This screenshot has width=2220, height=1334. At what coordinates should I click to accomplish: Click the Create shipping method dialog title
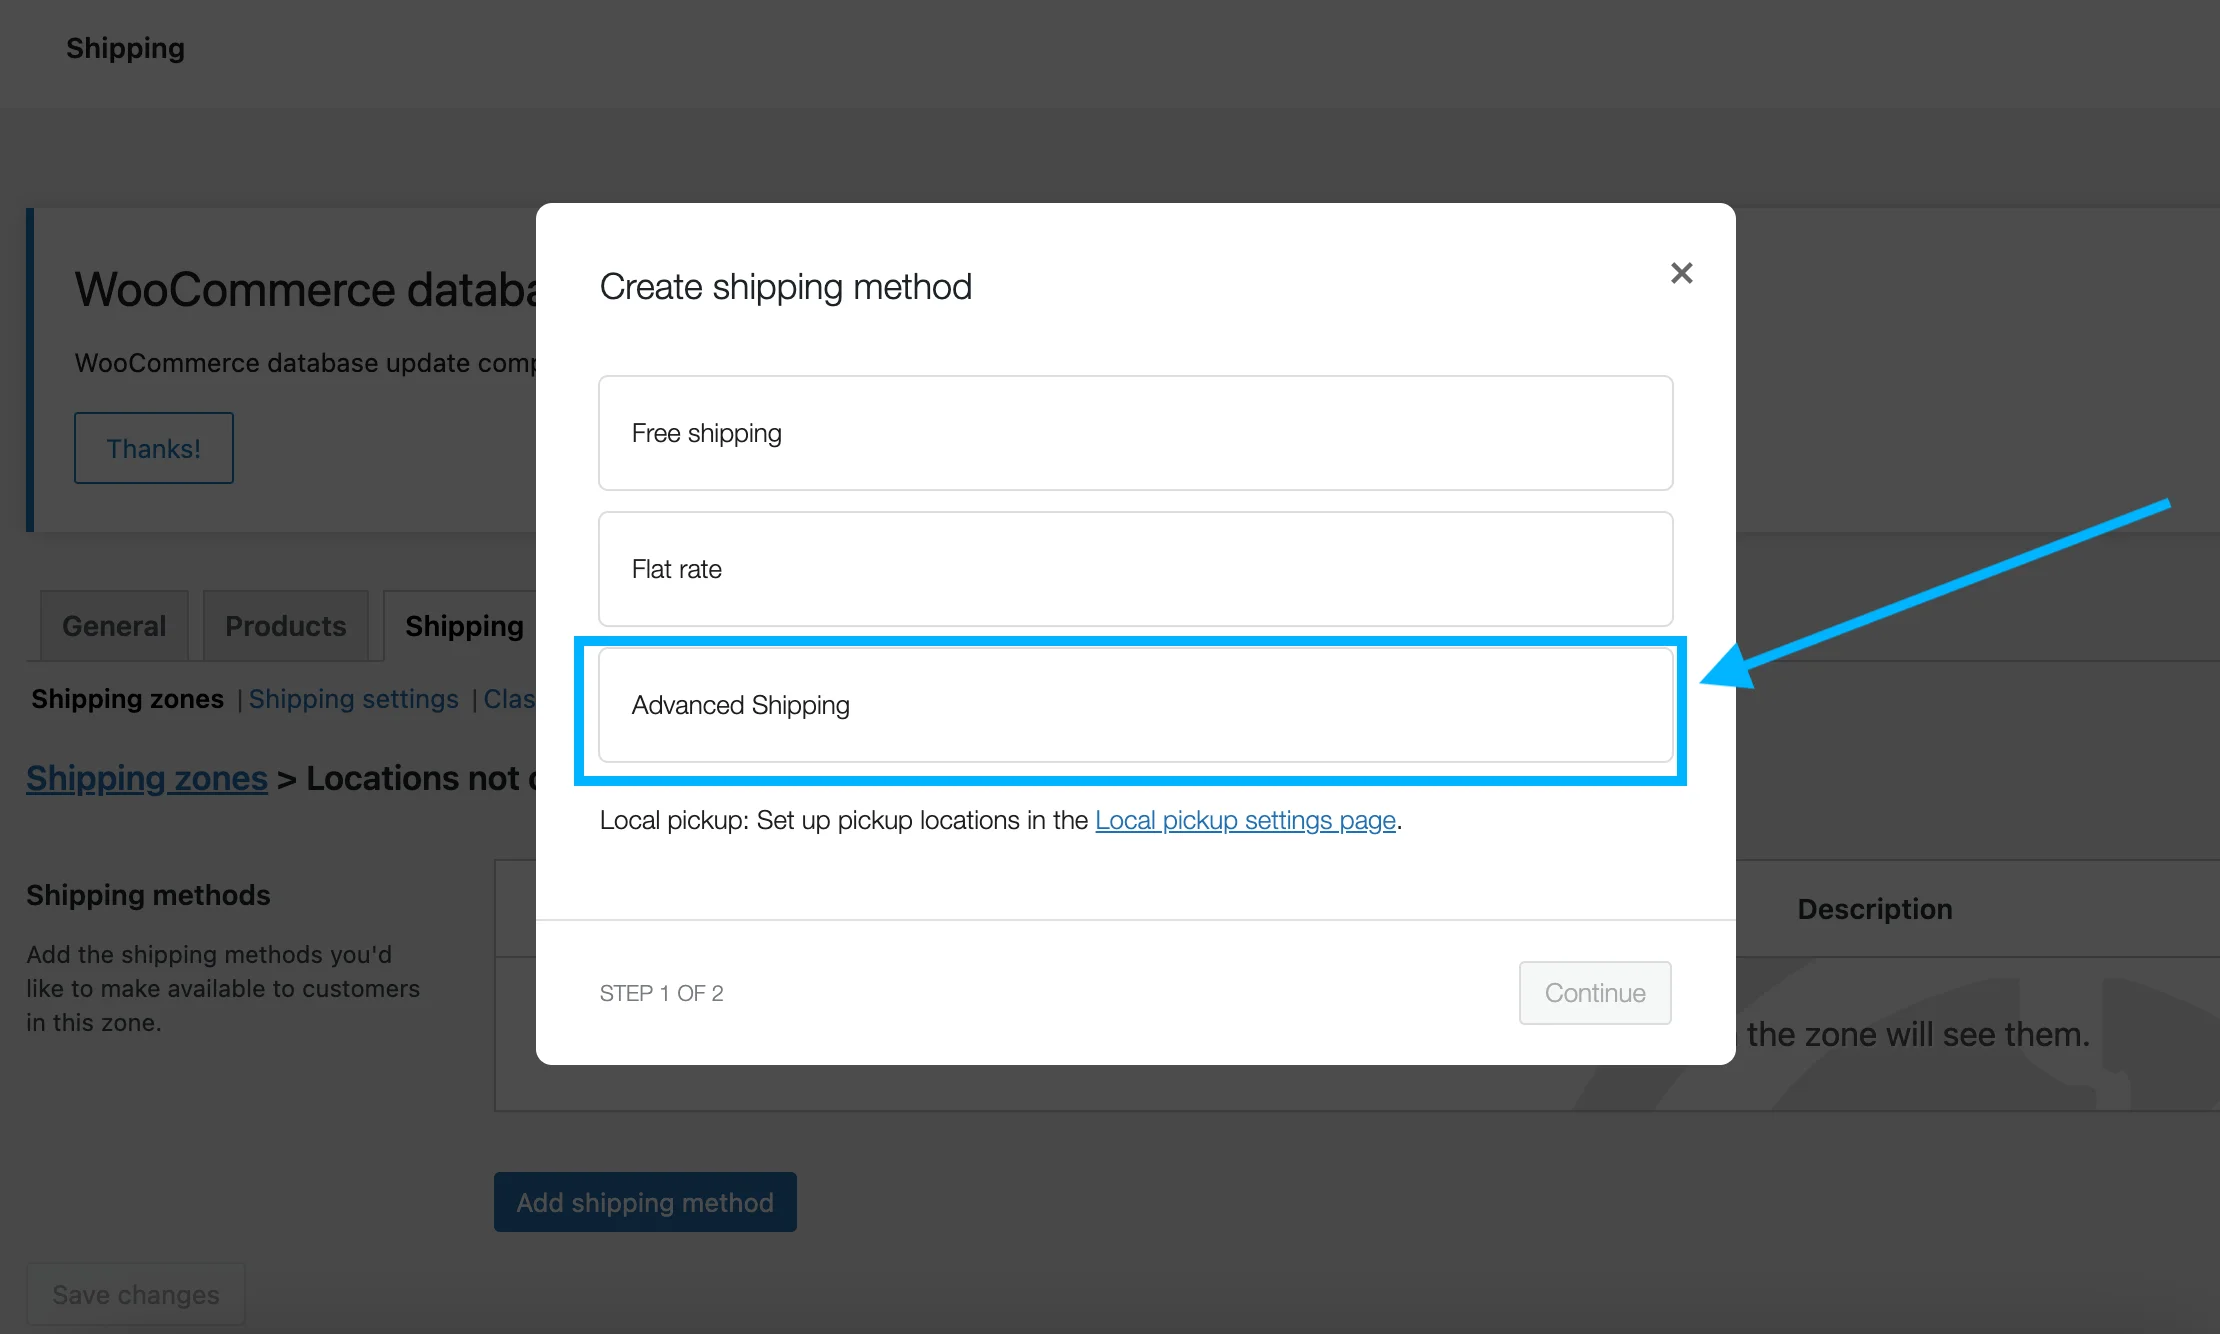click(x=785, y=287)
